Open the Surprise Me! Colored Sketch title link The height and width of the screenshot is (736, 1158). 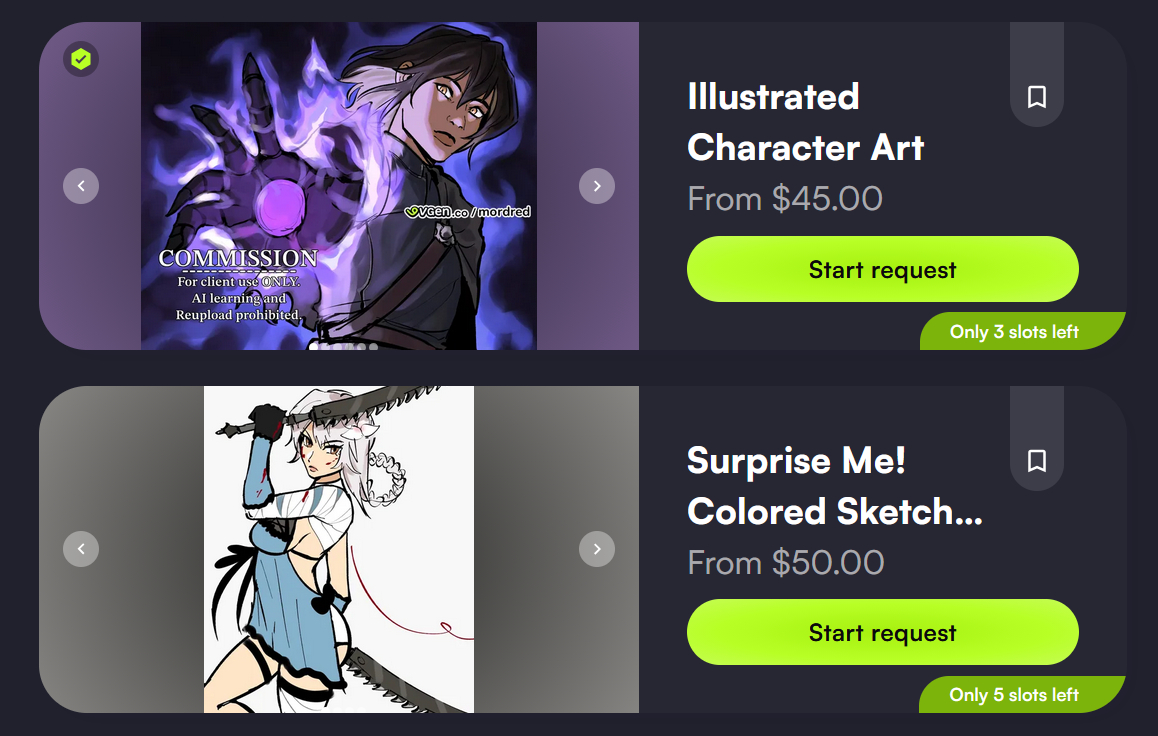coord(835,486)
